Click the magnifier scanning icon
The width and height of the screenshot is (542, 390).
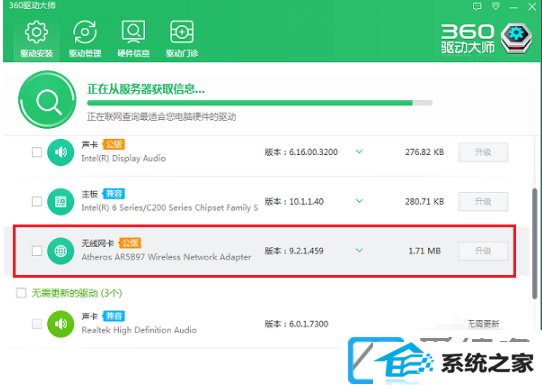pos(47,100)
